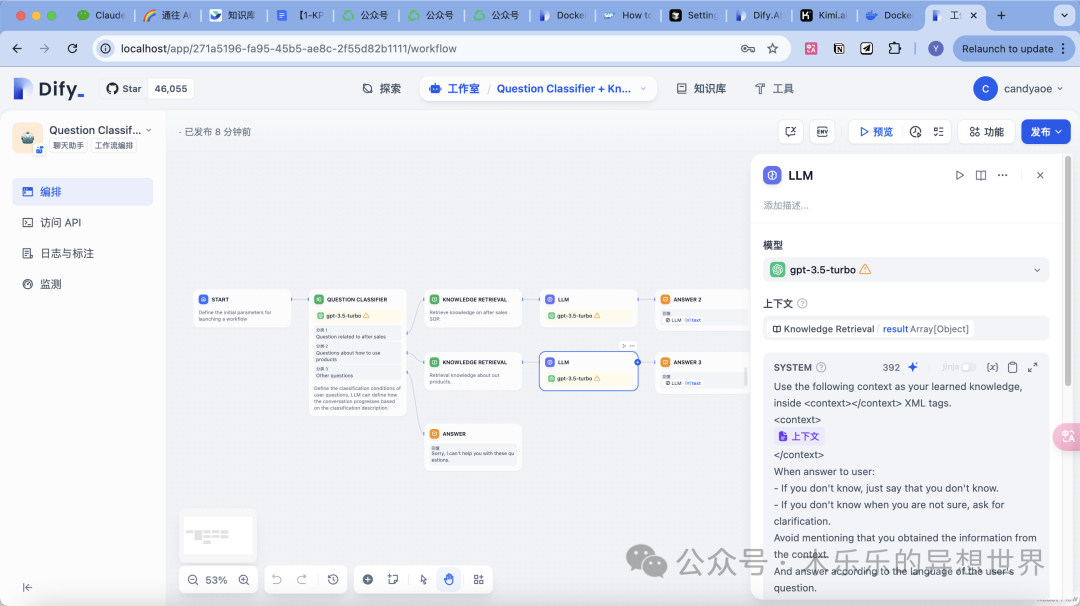
Task: Click Relaunch to update button
Action: [x=1011, y=48]
